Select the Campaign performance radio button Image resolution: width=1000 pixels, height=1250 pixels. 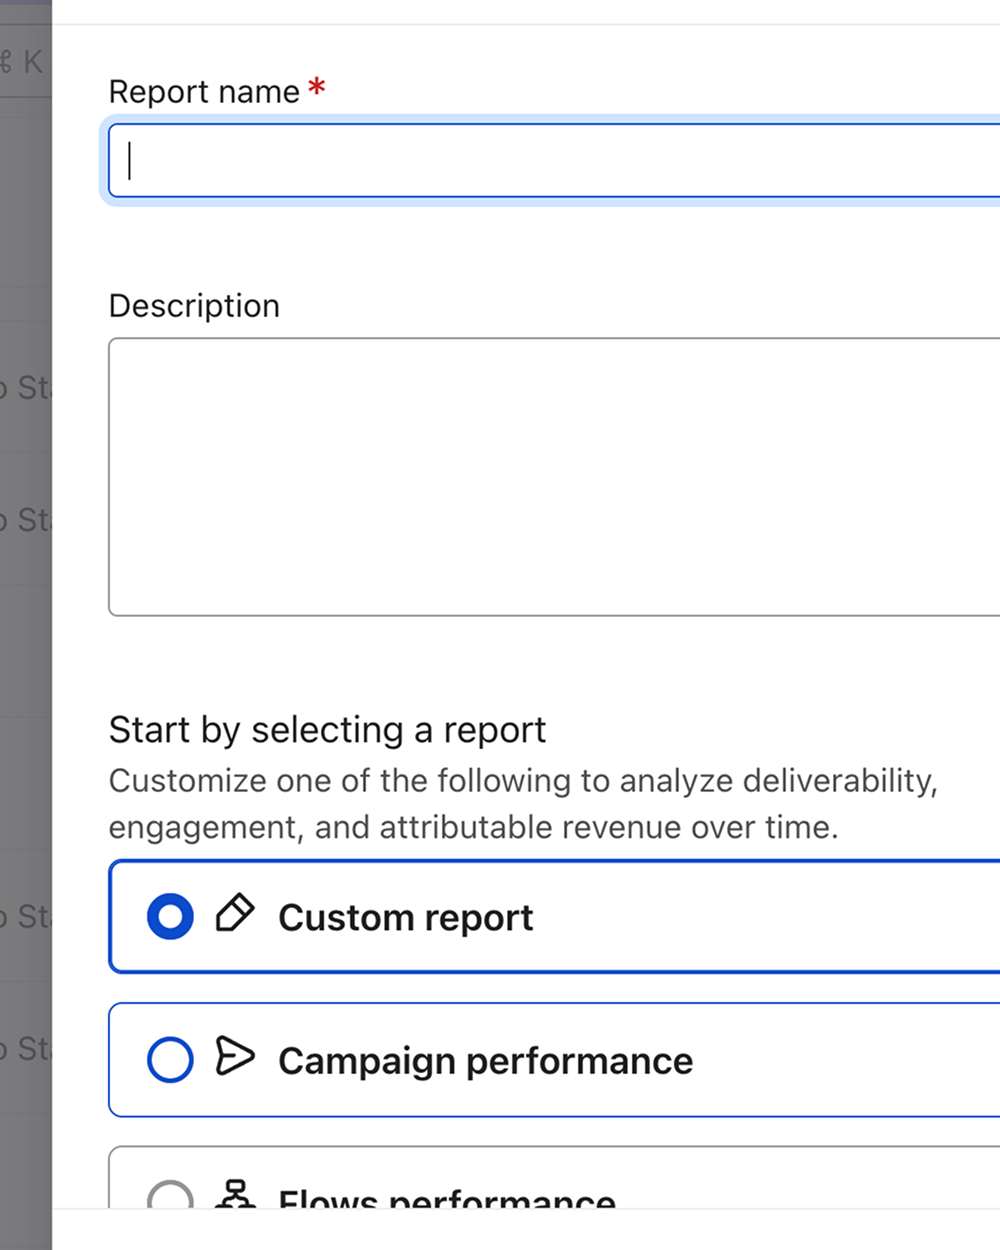pyautogui.click(x=170, y=1060)
